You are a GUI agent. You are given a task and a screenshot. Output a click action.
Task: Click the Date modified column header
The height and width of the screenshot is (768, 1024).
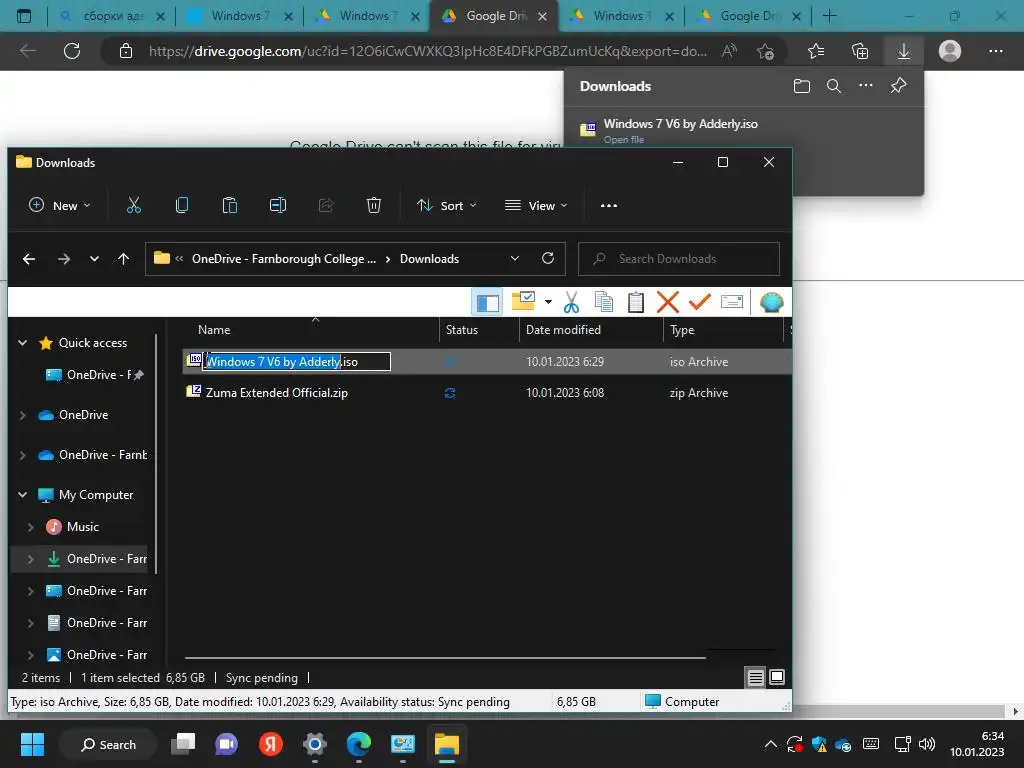click(563, 330)
